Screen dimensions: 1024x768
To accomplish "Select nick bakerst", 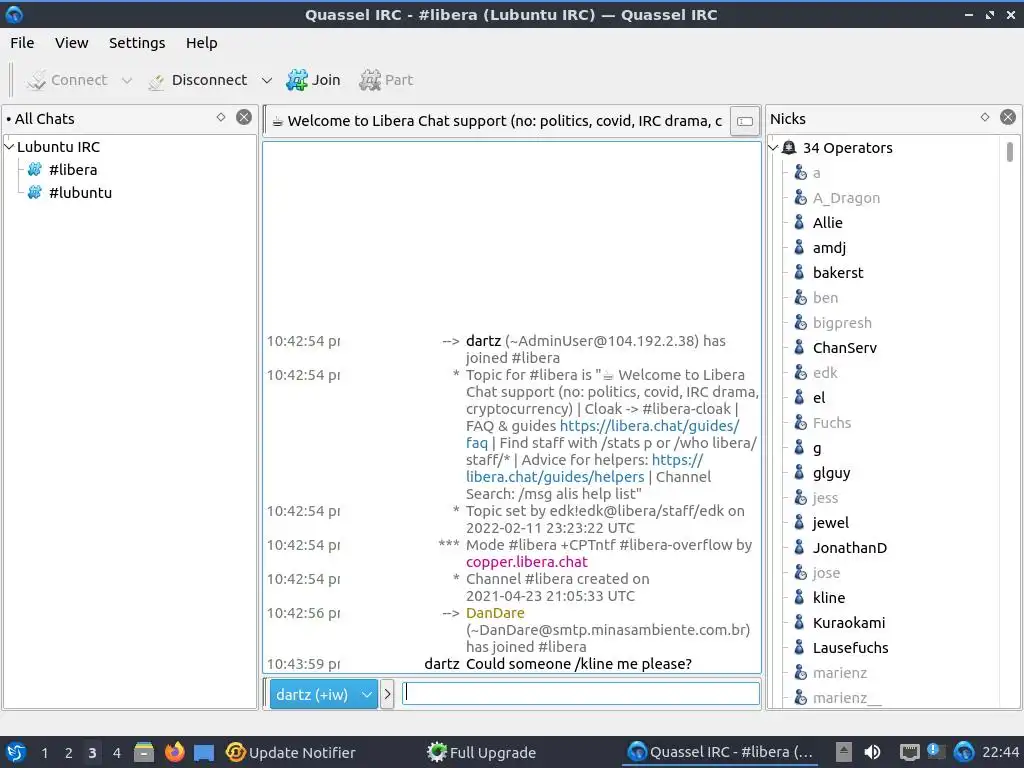I will pos(838,273).
